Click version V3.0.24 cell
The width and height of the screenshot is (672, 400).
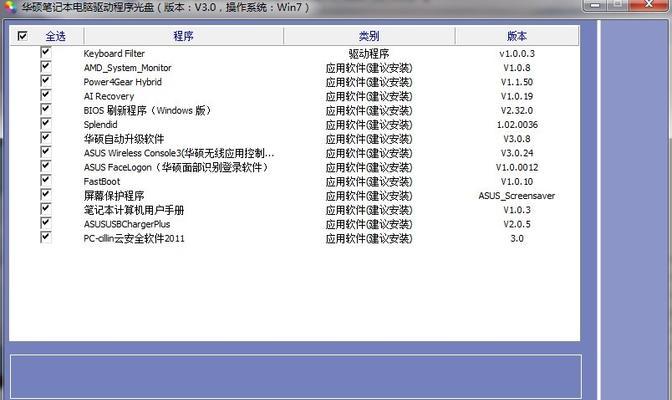(x=517, y=153)
